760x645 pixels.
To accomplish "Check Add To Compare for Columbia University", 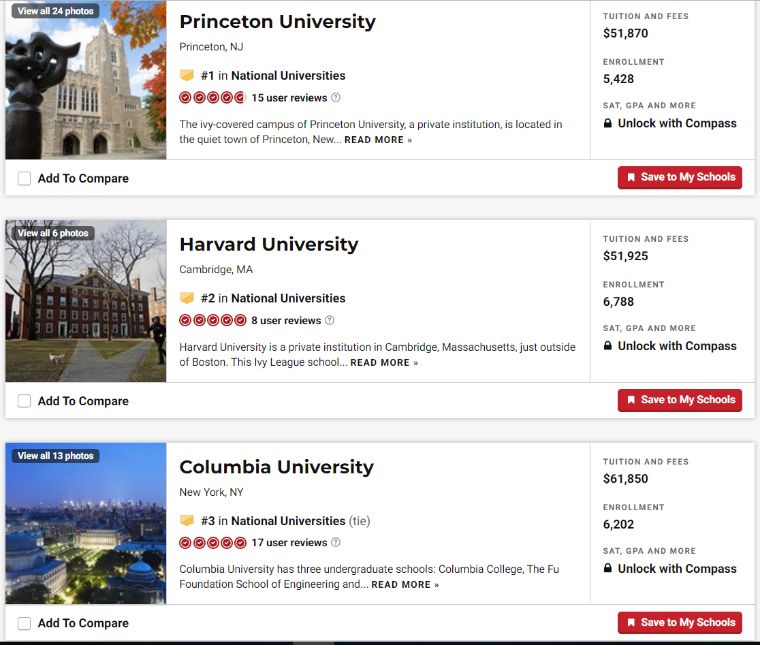I will tap(24, 623).
